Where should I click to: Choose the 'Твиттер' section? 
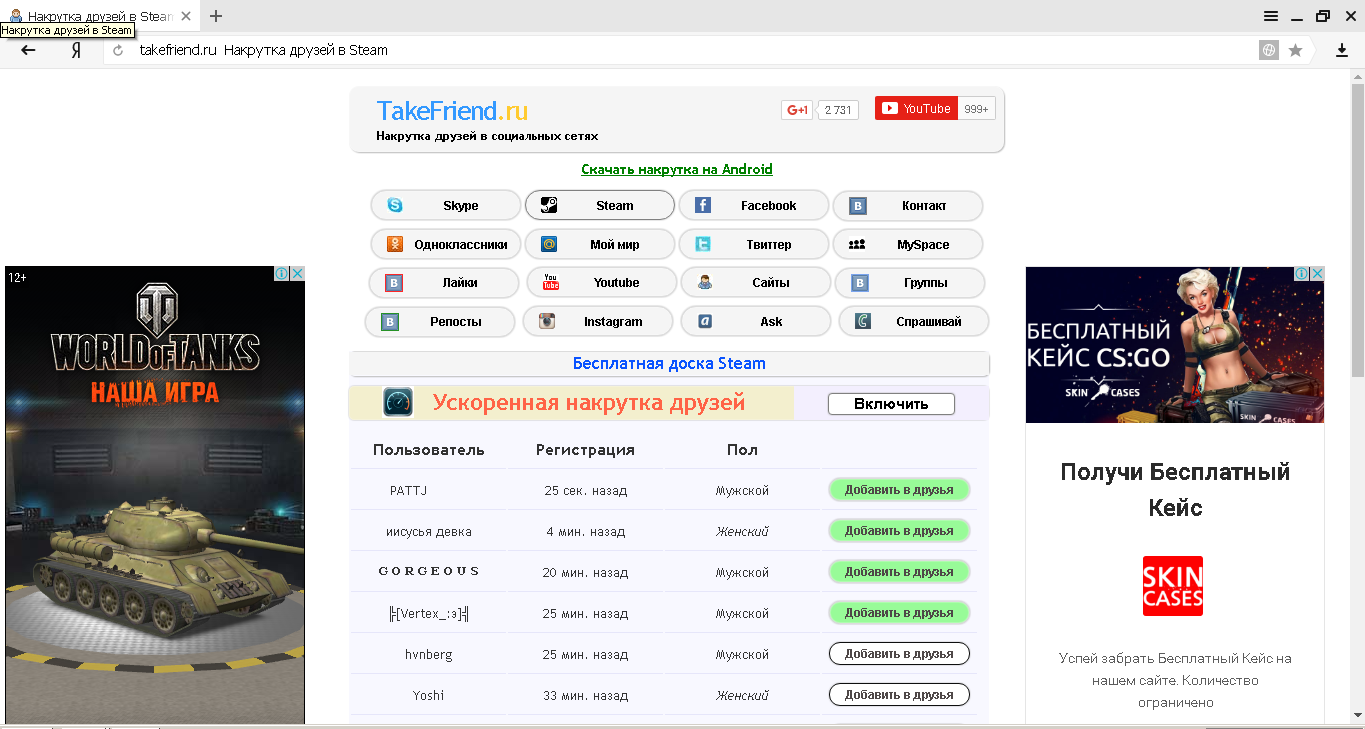point(754,244)
